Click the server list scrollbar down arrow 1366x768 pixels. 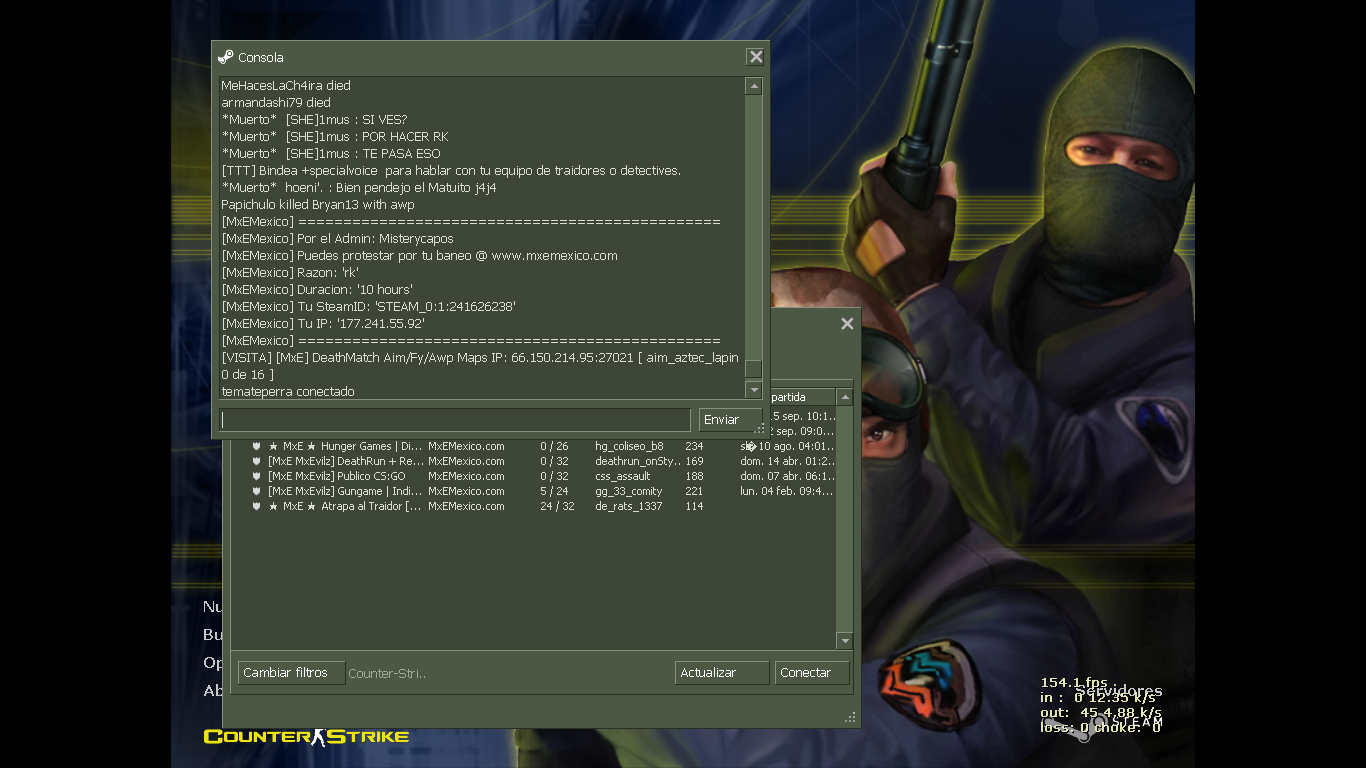(845, 641)
